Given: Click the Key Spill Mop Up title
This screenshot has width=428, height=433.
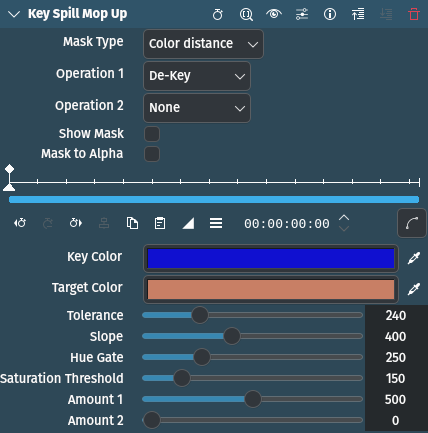Looking at the screenshot, I should coord(78,14).
